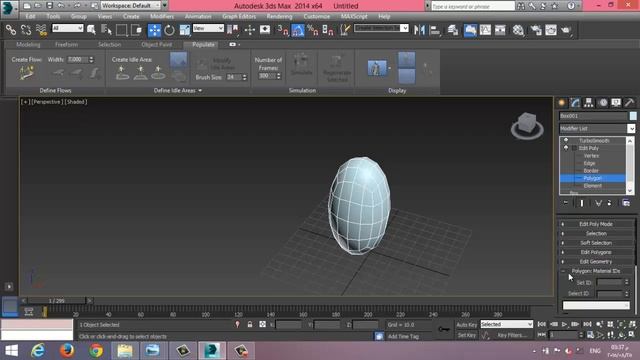The image size is (640, 360).
Task: Click Pin Stack icon below modifier stack
Action: [566, 203]
